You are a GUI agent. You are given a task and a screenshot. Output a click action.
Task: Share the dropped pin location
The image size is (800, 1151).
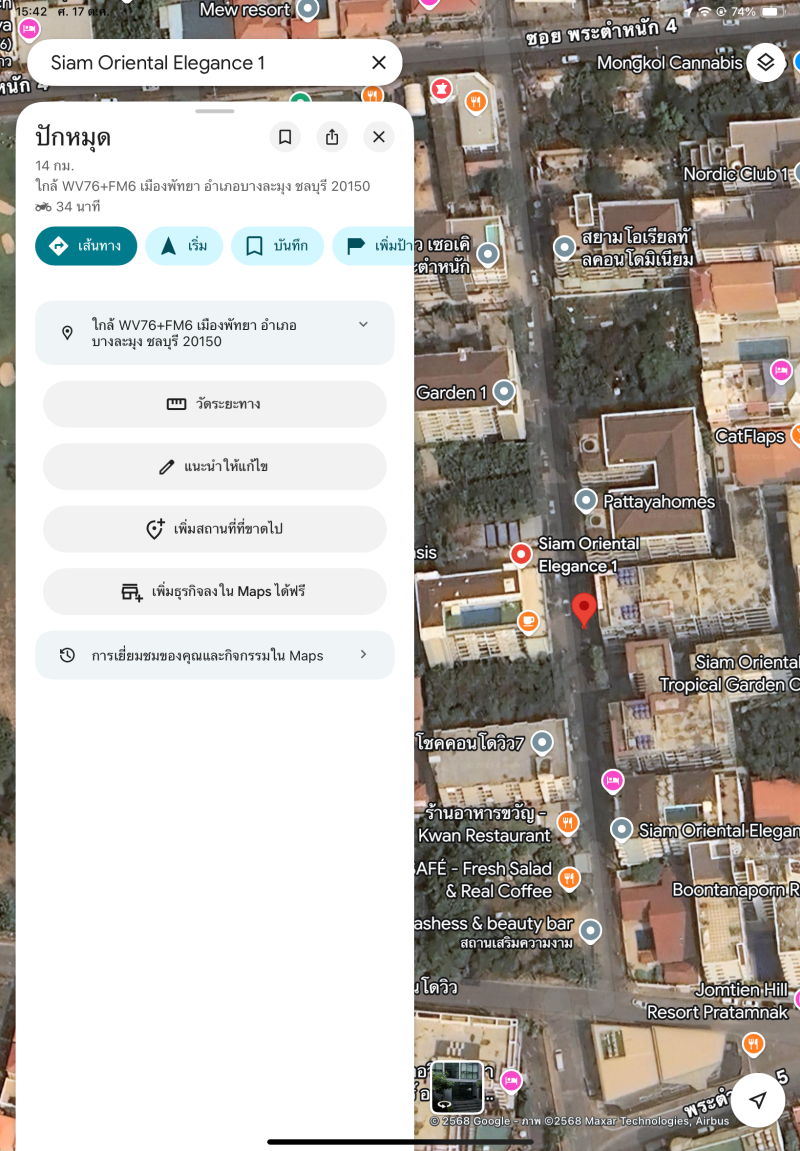coord(332,137)
